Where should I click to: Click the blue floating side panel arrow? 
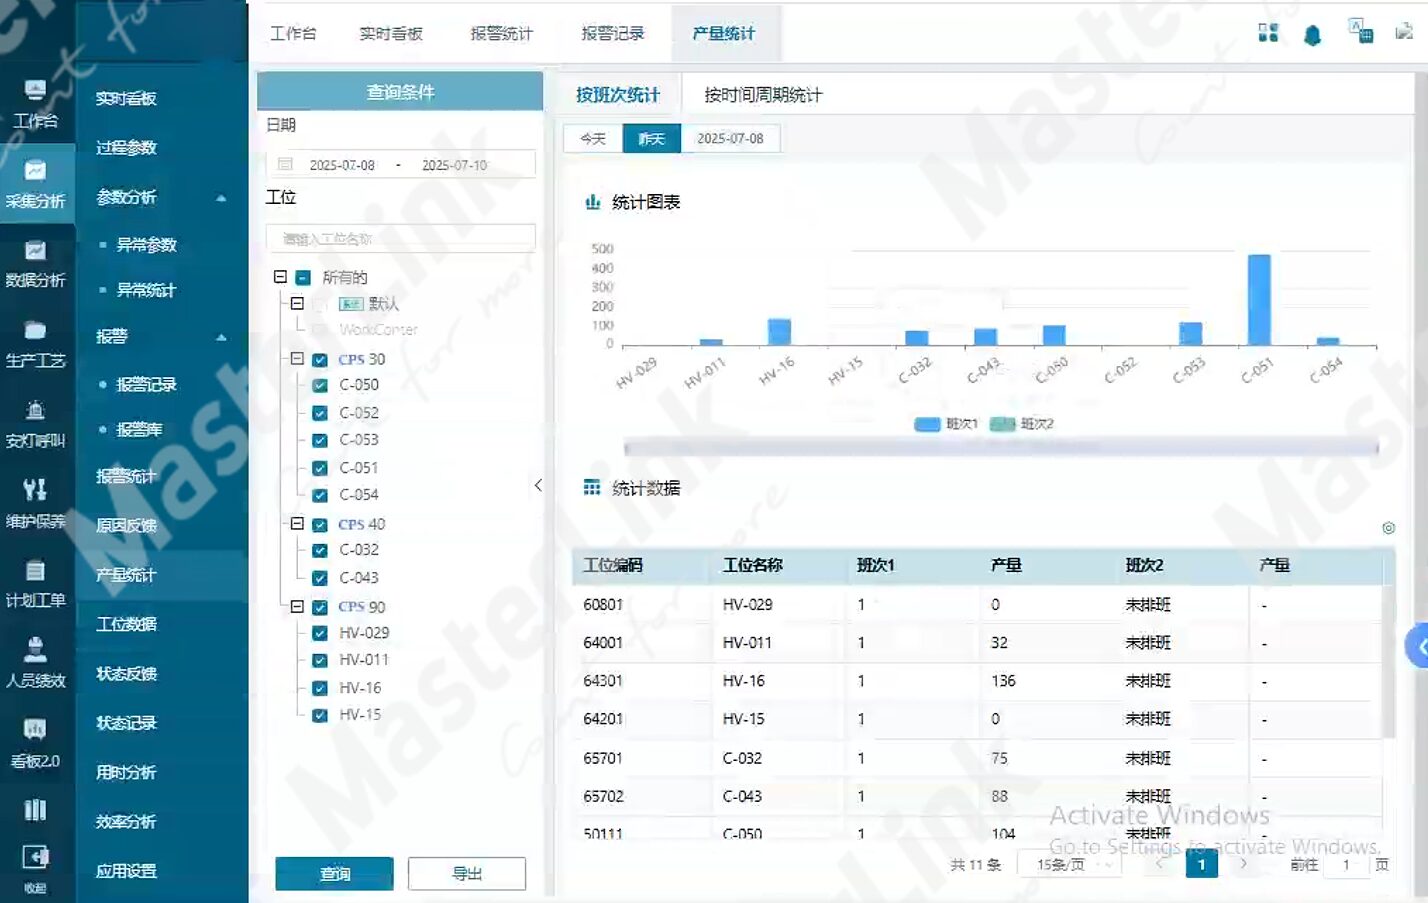click(x=1418, y=647)
